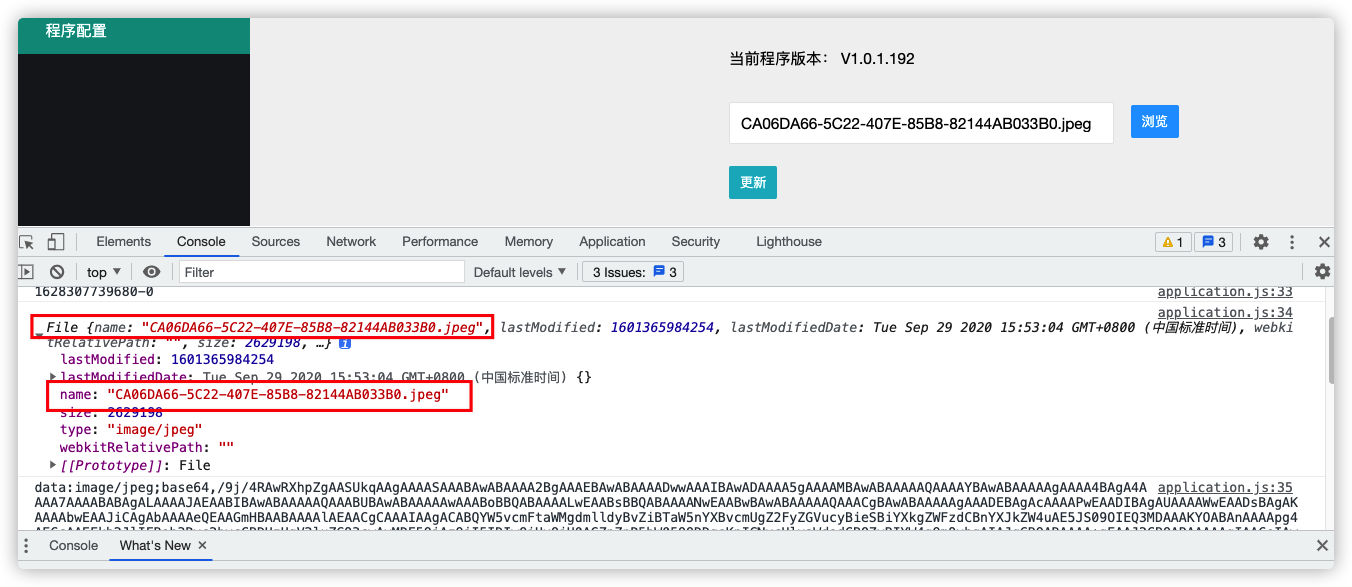
Task: Expand the [[Prototype]] property
Action: [x=53, y=464]
